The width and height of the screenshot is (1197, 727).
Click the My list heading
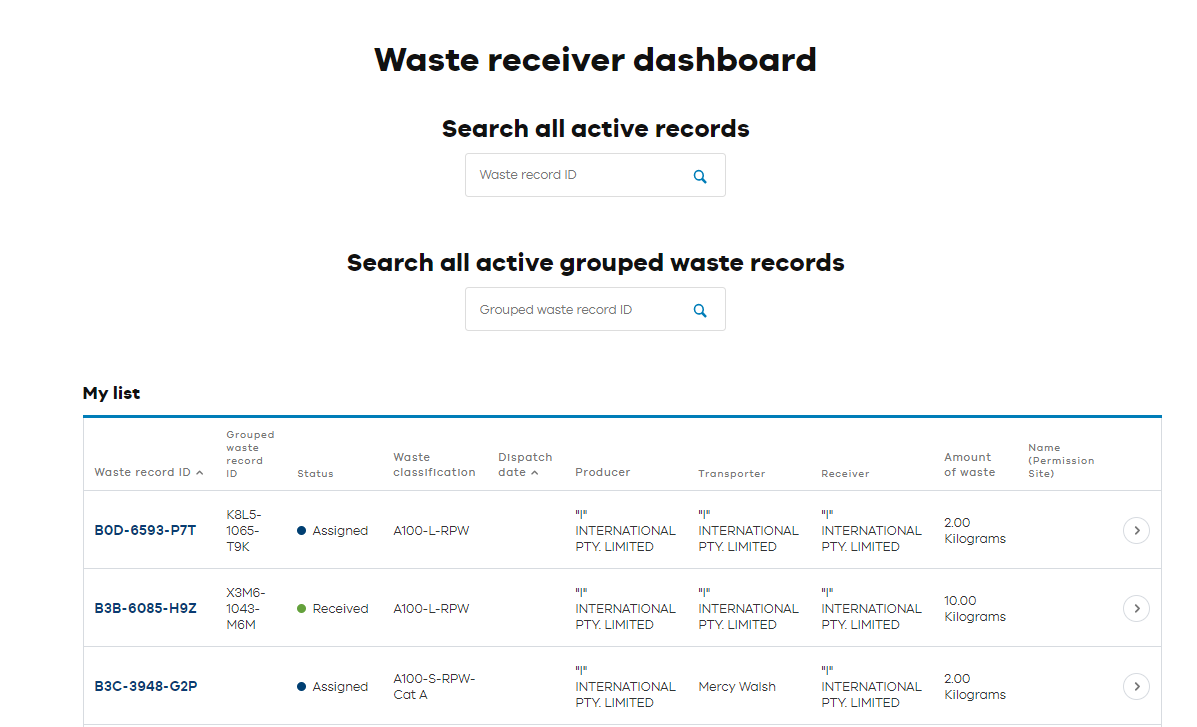coord(111,393)
